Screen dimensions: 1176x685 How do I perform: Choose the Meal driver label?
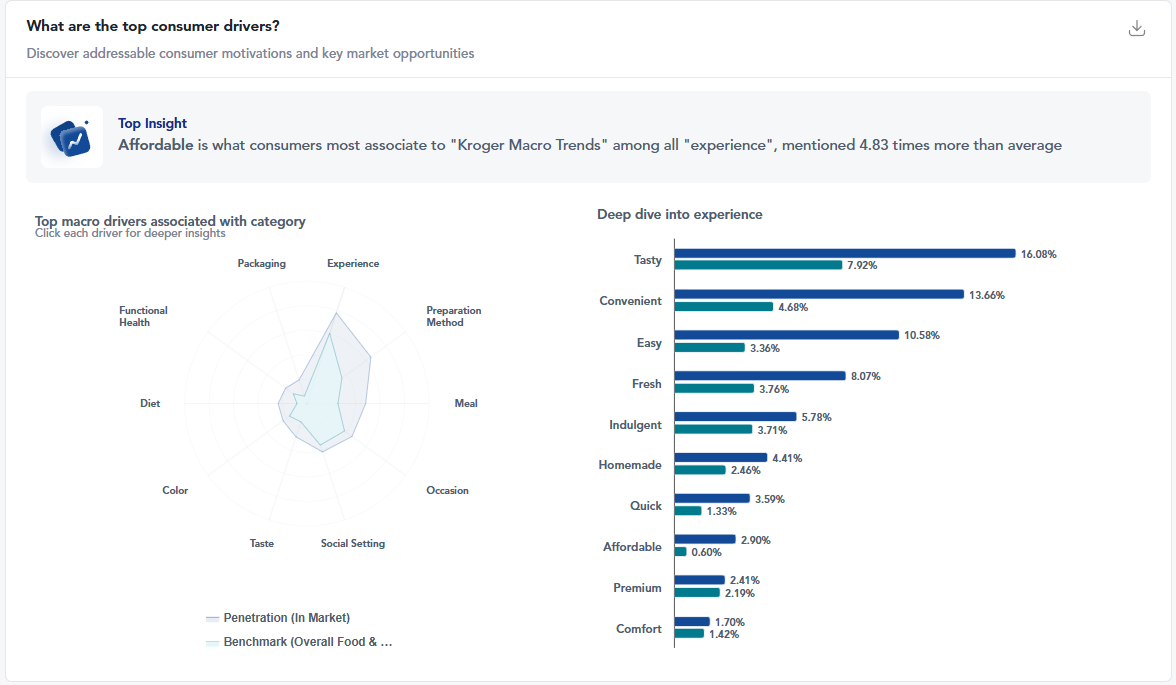pos(466,404)
